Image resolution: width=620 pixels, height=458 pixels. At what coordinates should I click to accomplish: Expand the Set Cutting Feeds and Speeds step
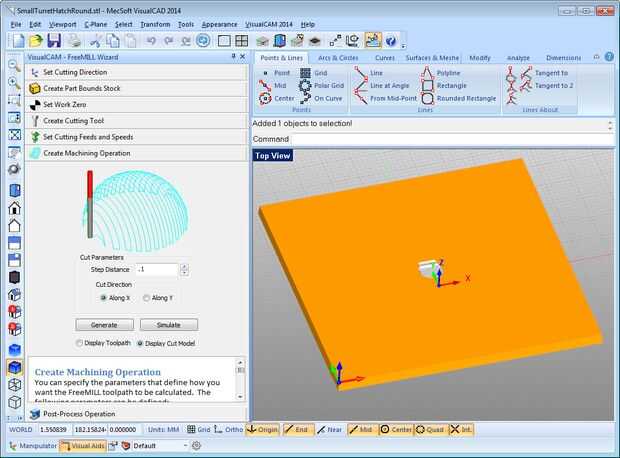point(137,137)
